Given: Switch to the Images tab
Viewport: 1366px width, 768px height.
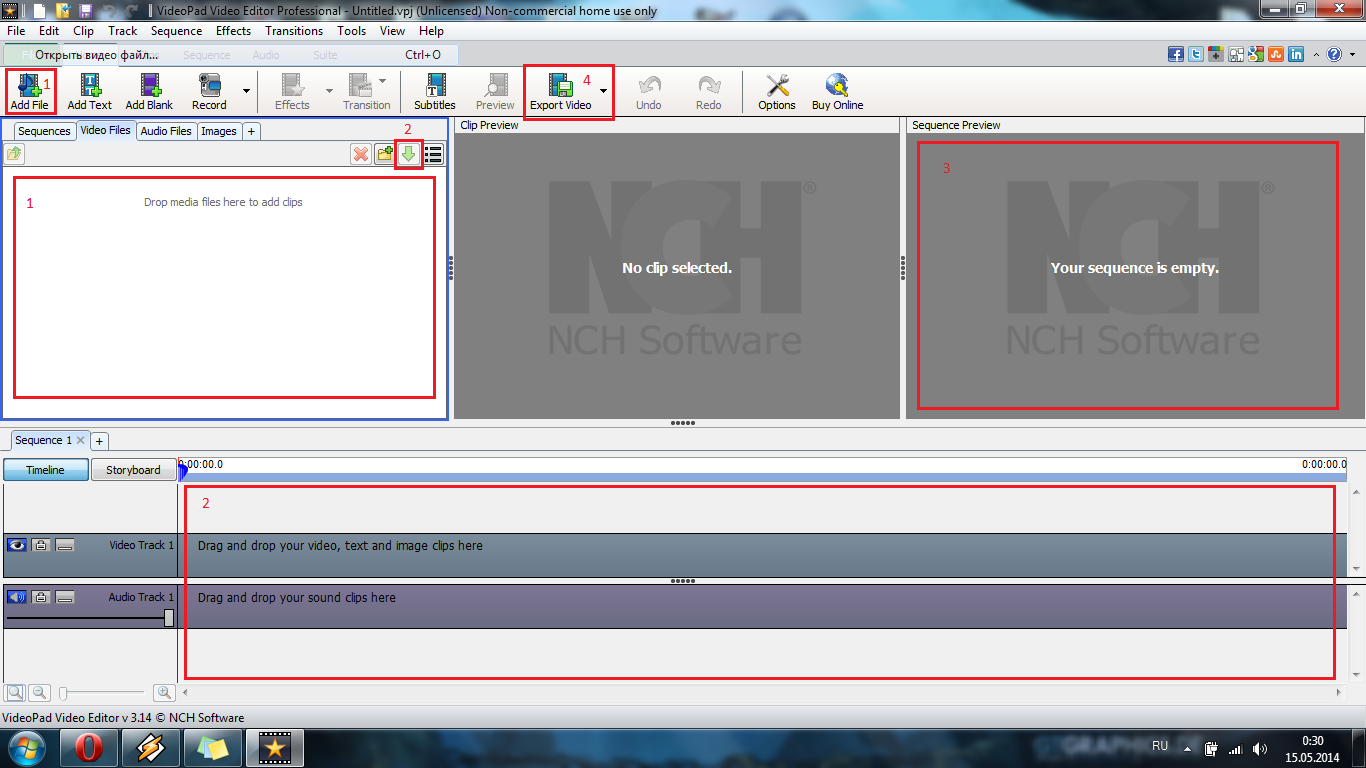Looking at the screenshot, I should (x=219, y=131).
